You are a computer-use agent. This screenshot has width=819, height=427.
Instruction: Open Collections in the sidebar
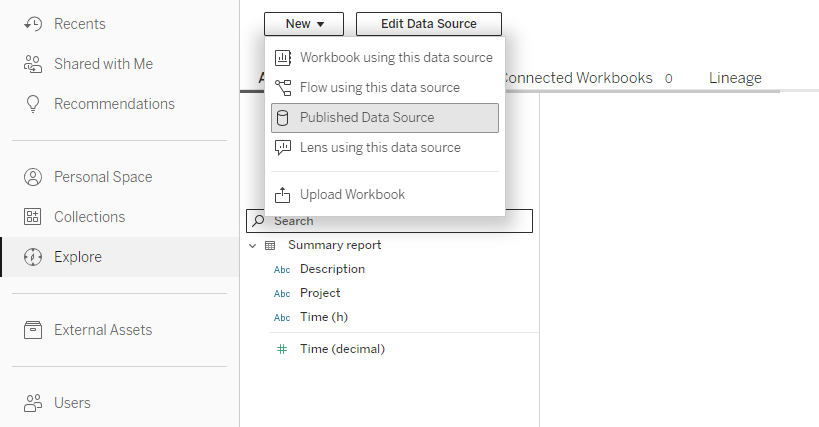(x=89, y=217)
